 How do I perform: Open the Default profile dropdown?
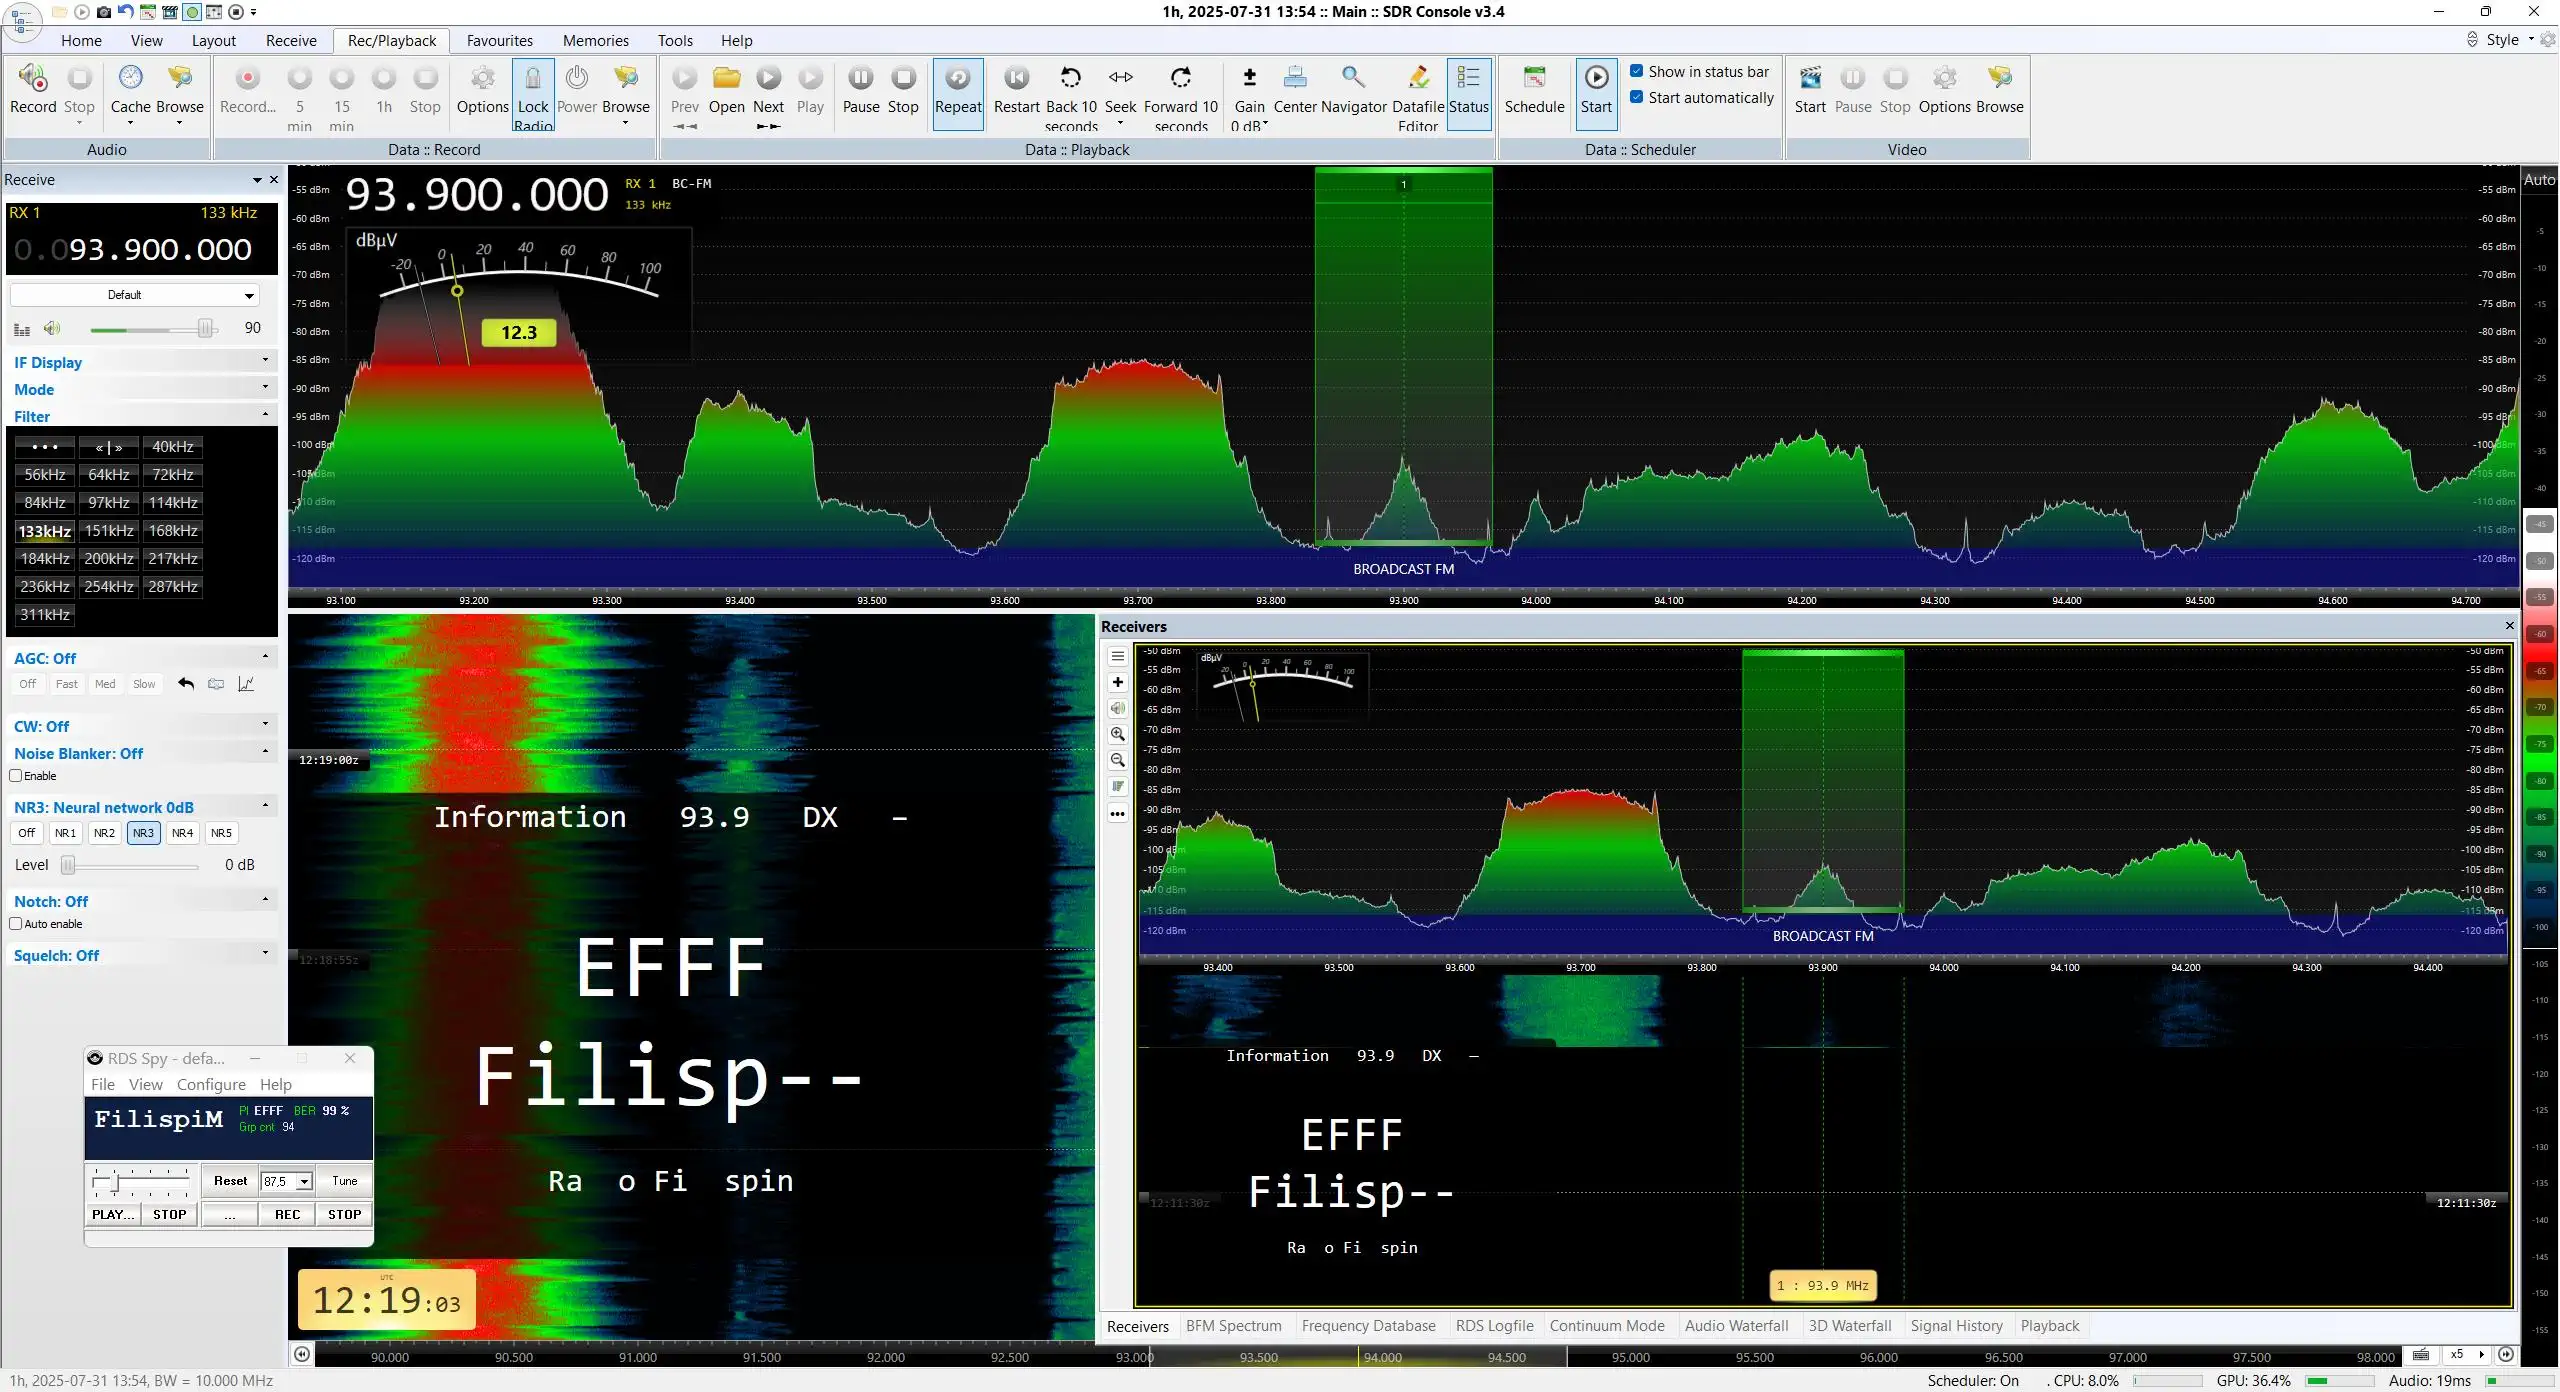(x=134, y=295)
